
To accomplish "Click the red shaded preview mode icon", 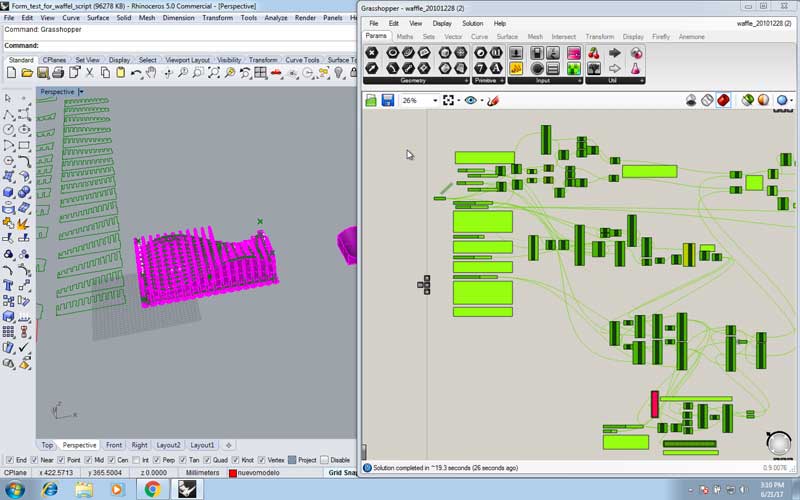I will click(723, 101).
